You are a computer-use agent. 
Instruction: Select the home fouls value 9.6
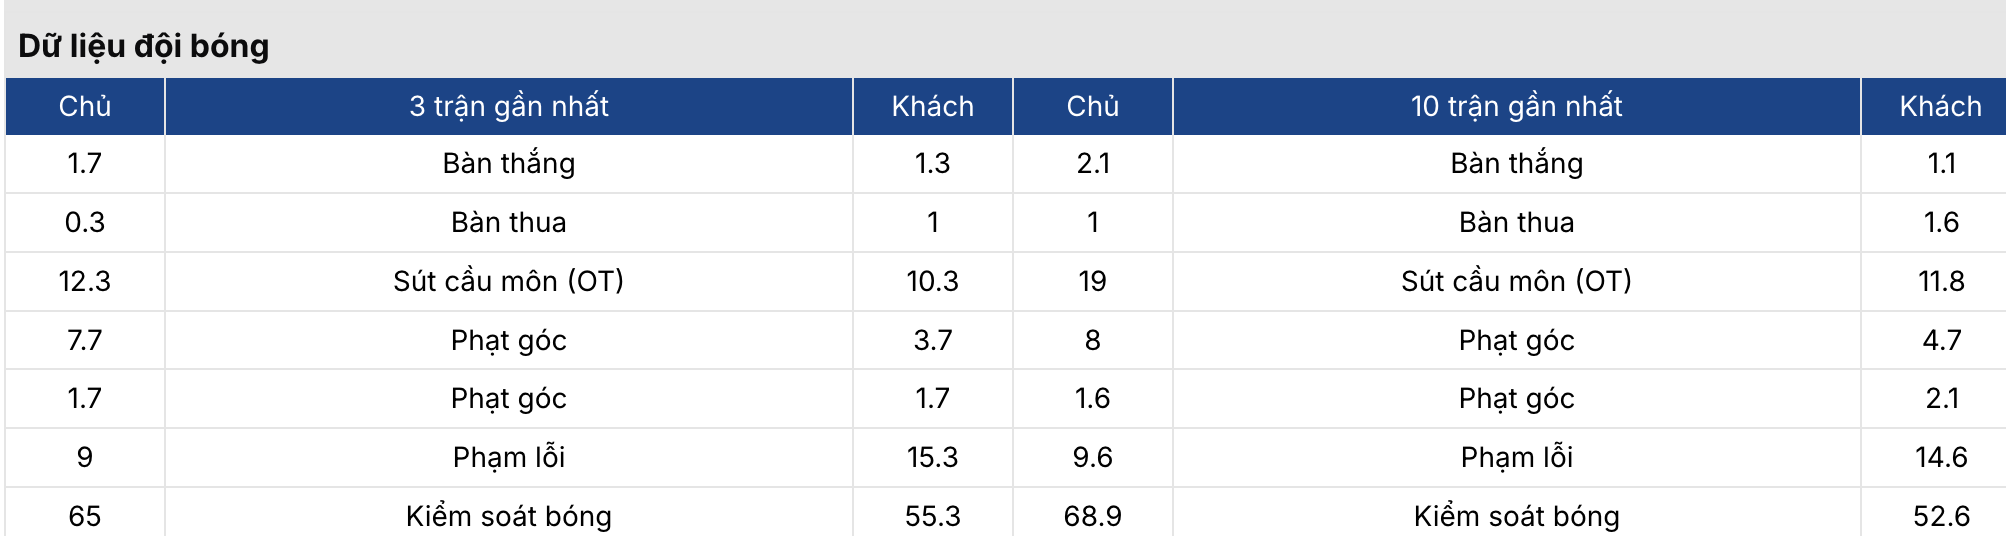pos(1092,457)
